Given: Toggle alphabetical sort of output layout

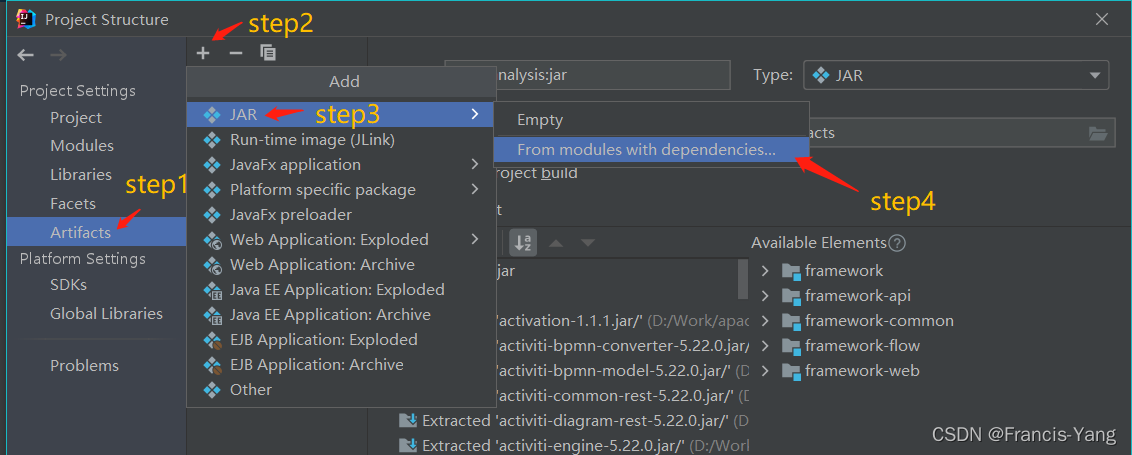Looking at the screenshot, I should pos(523,243).
